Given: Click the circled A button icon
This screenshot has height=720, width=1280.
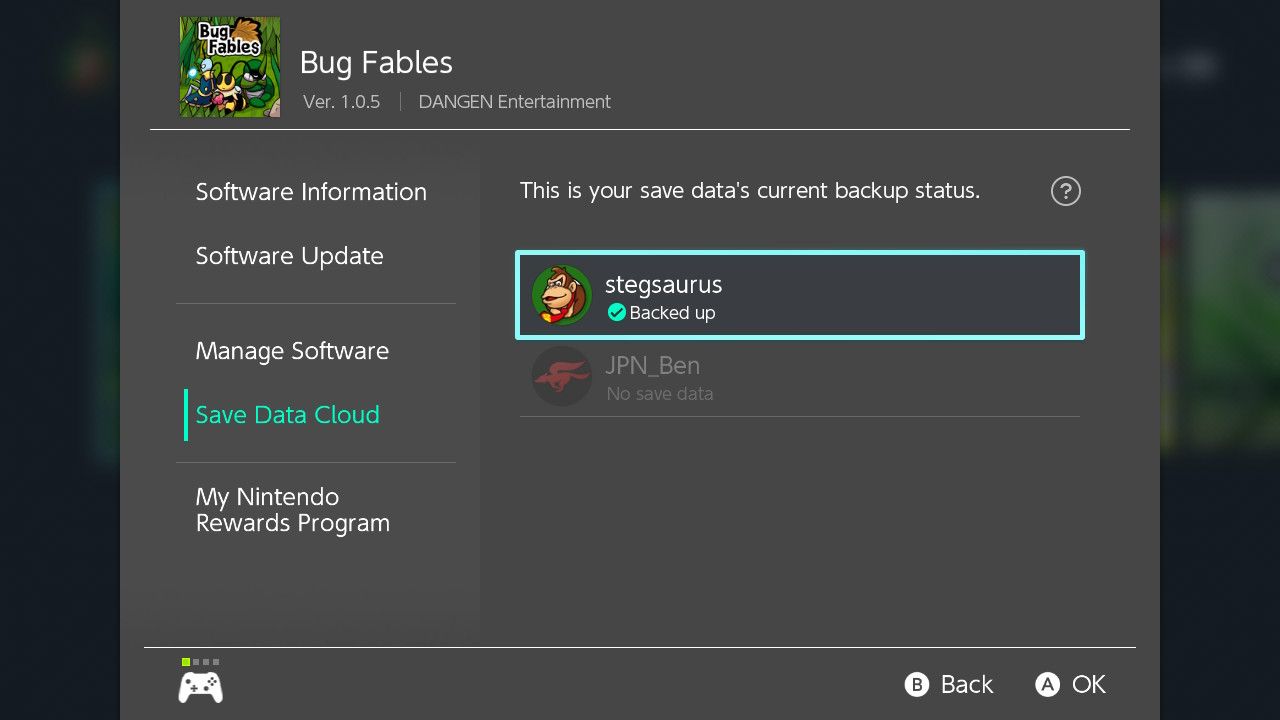Looking at the screenshot, I should (1047, 684).
